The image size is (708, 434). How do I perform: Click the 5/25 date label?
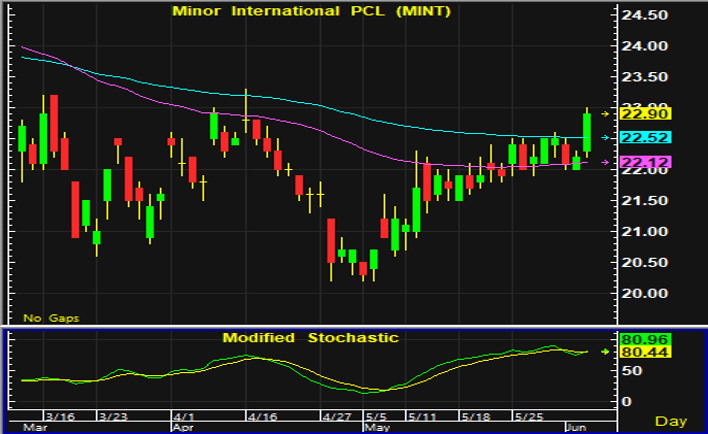529,416
